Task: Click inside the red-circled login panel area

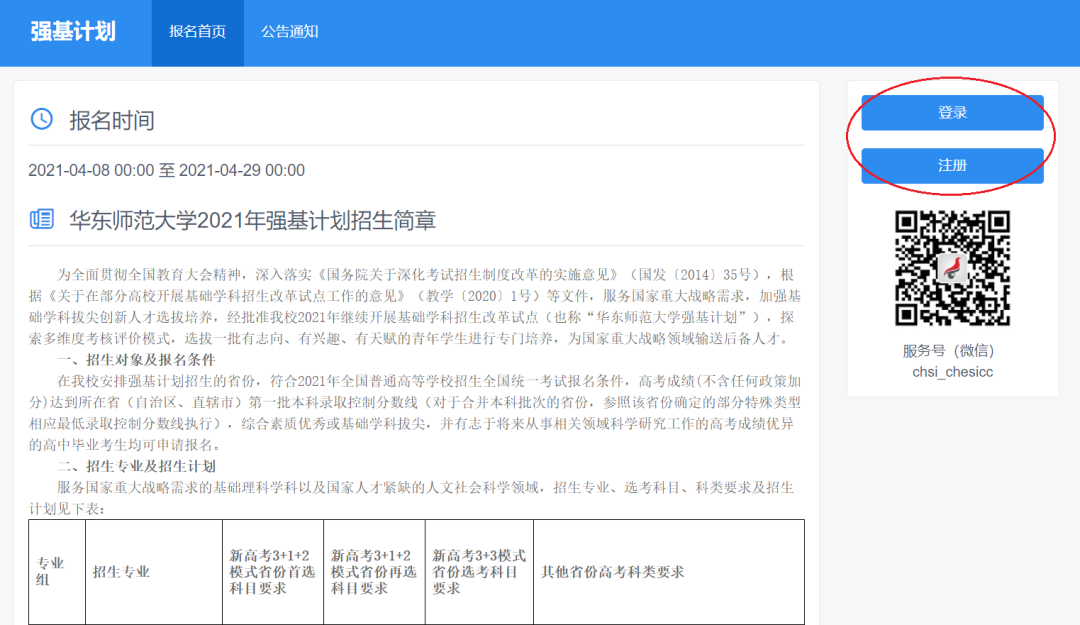Action: point(951,138)
